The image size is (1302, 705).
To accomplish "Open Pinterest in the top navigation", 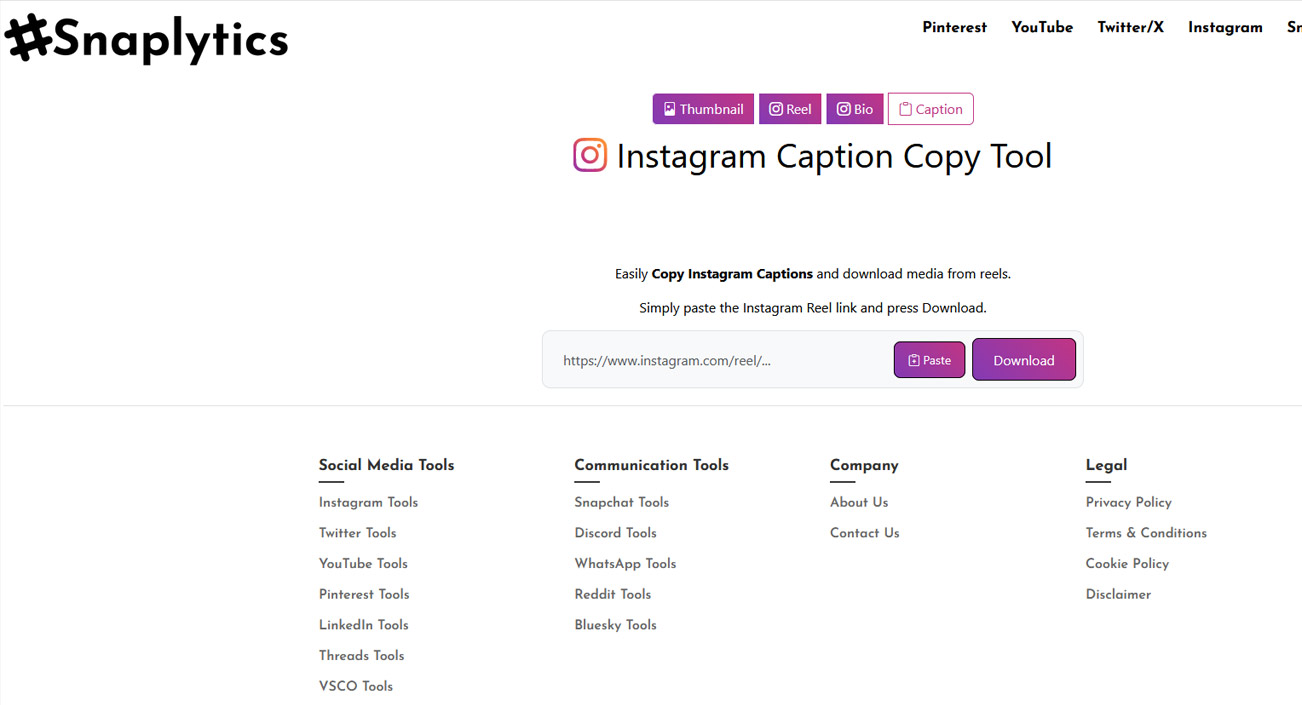I will point(954,27).
